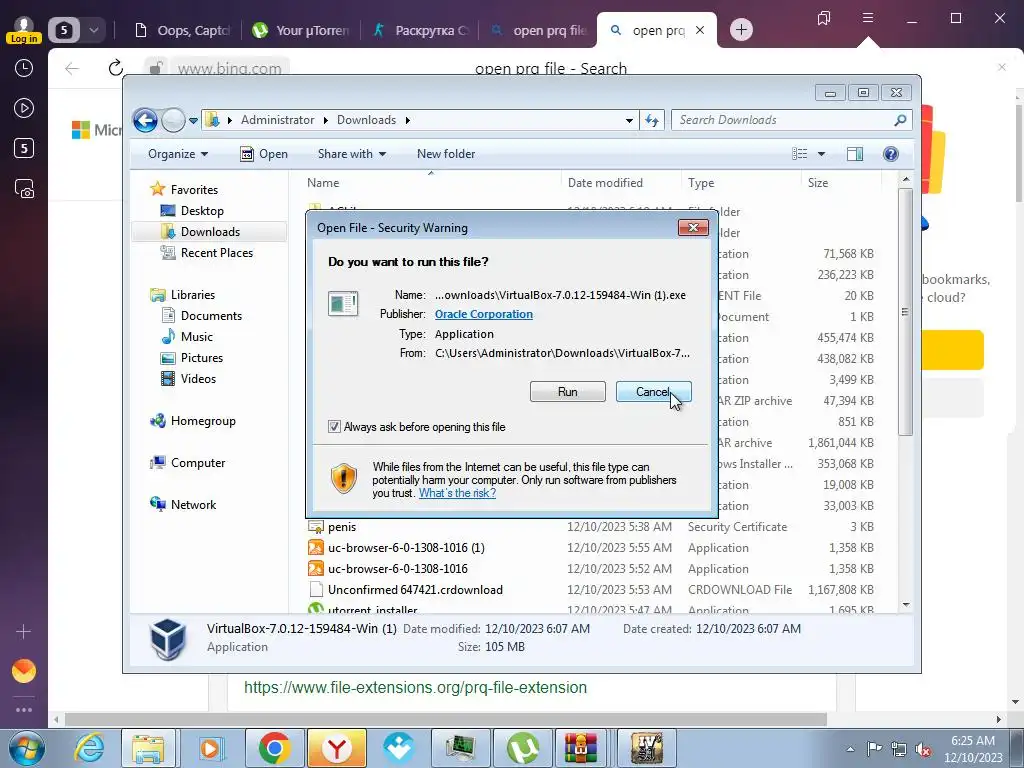Open the Videos library
1024x768 pixels.
[x=198, y=379]
